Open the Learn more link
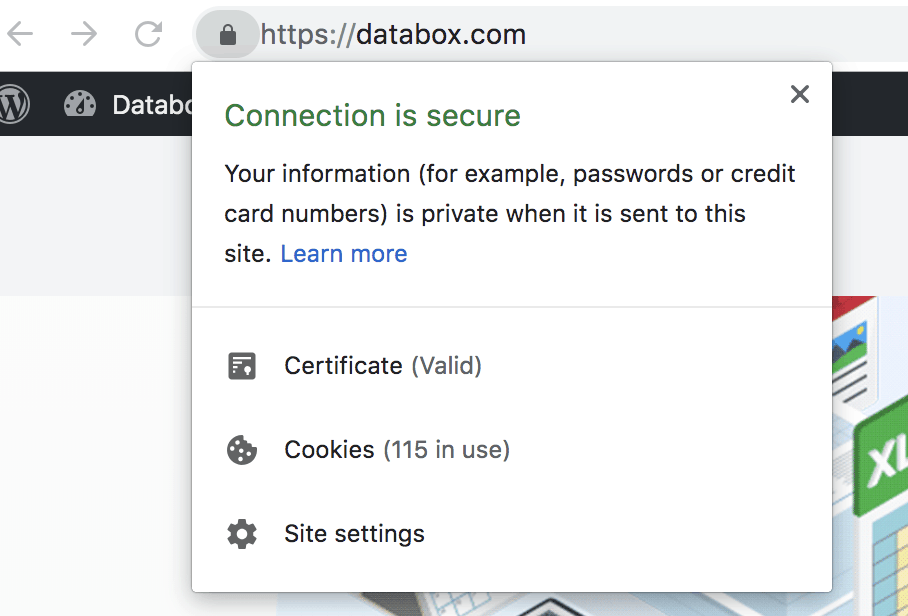 [x=344, y=254]
